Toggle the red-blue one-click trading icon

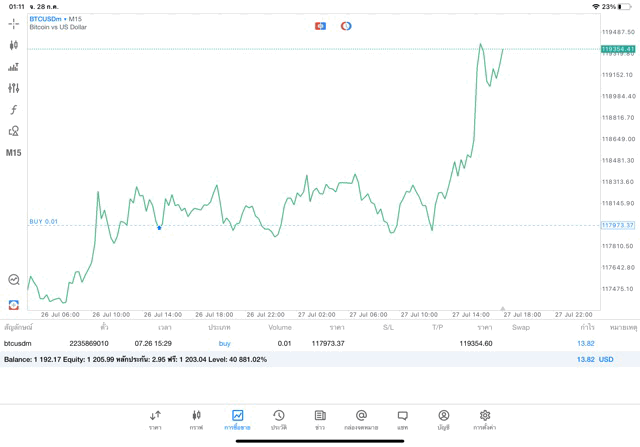point(320,25)
